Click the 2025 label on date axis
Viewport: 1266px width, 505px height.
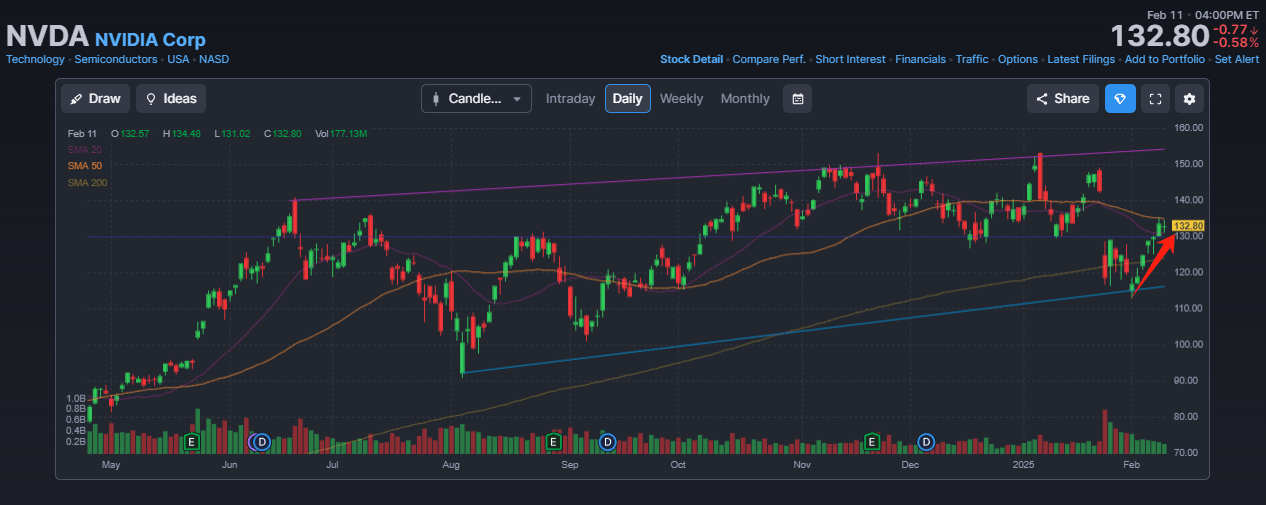[1022, 465]
